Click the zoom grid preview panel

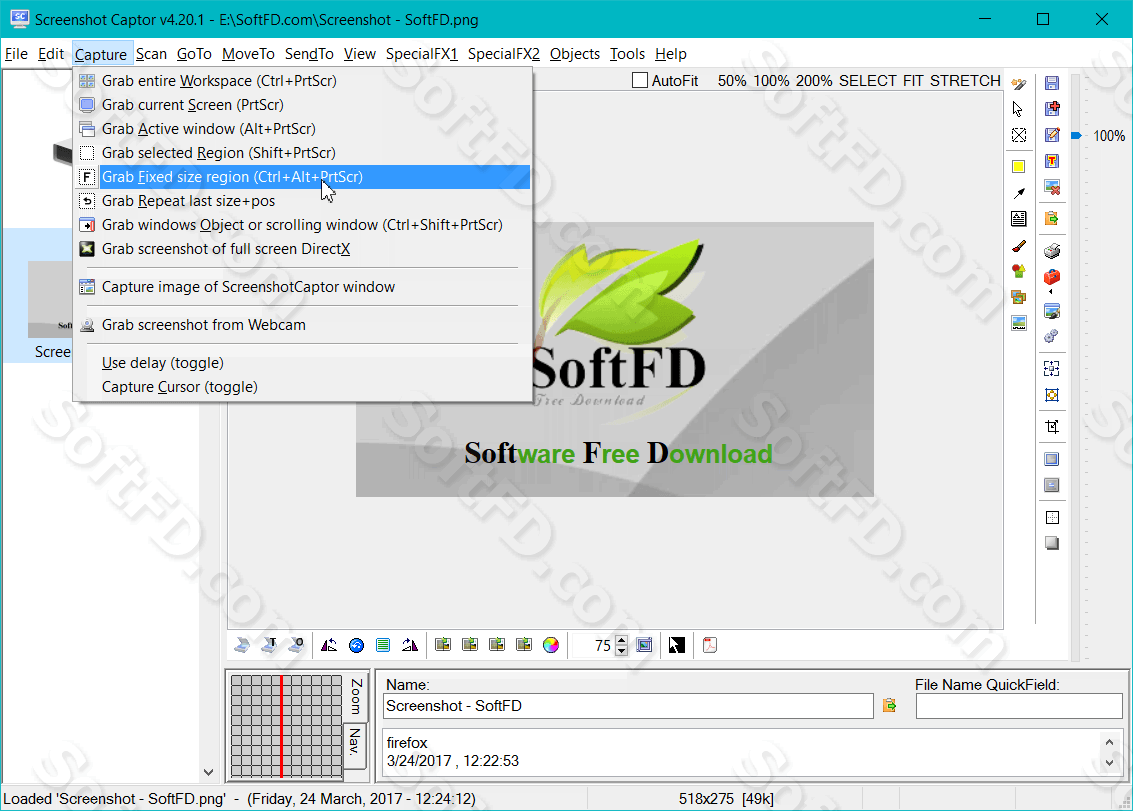(x=286, y=726)
